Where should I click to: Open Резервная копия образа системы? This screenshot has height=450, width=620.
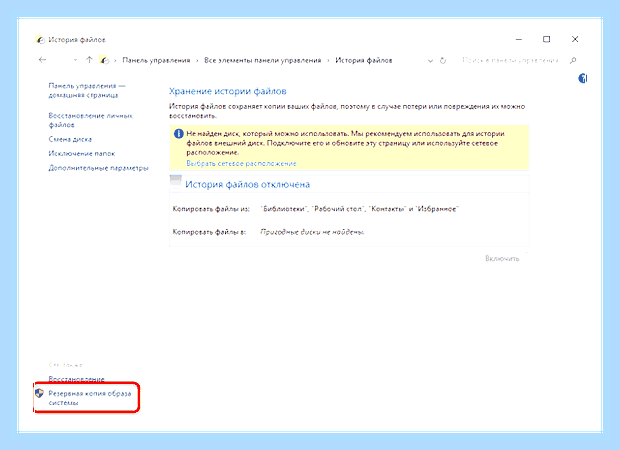[90, 398]
